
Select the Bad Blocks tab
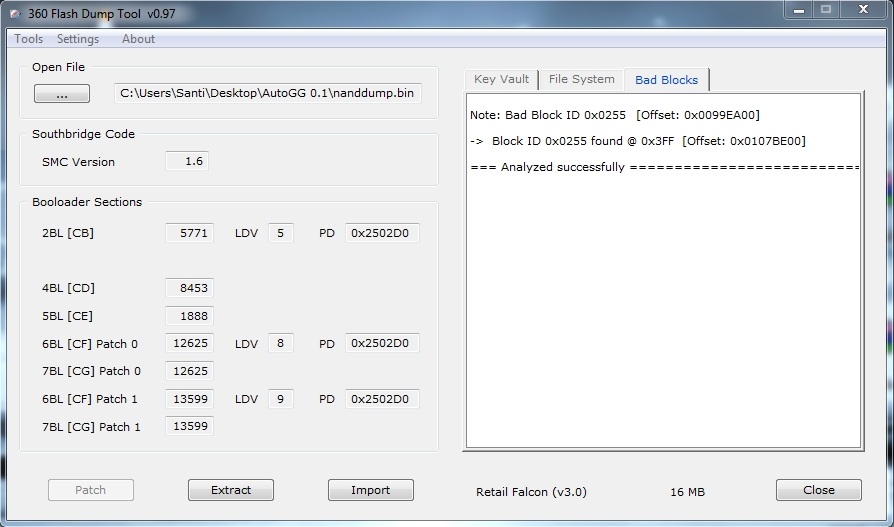tap(667, 80)
